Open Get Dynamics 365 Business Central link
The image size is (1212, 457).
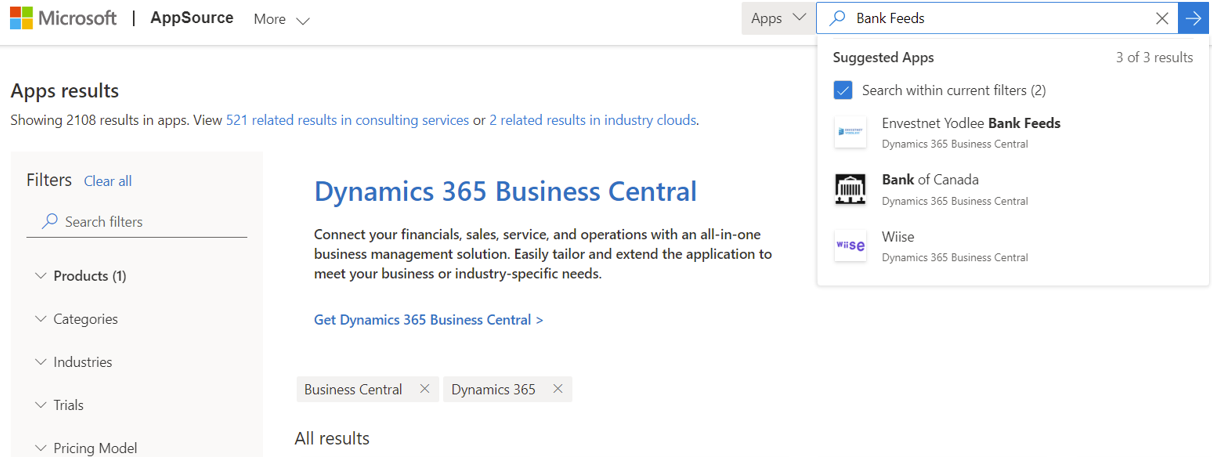[429, 320]
